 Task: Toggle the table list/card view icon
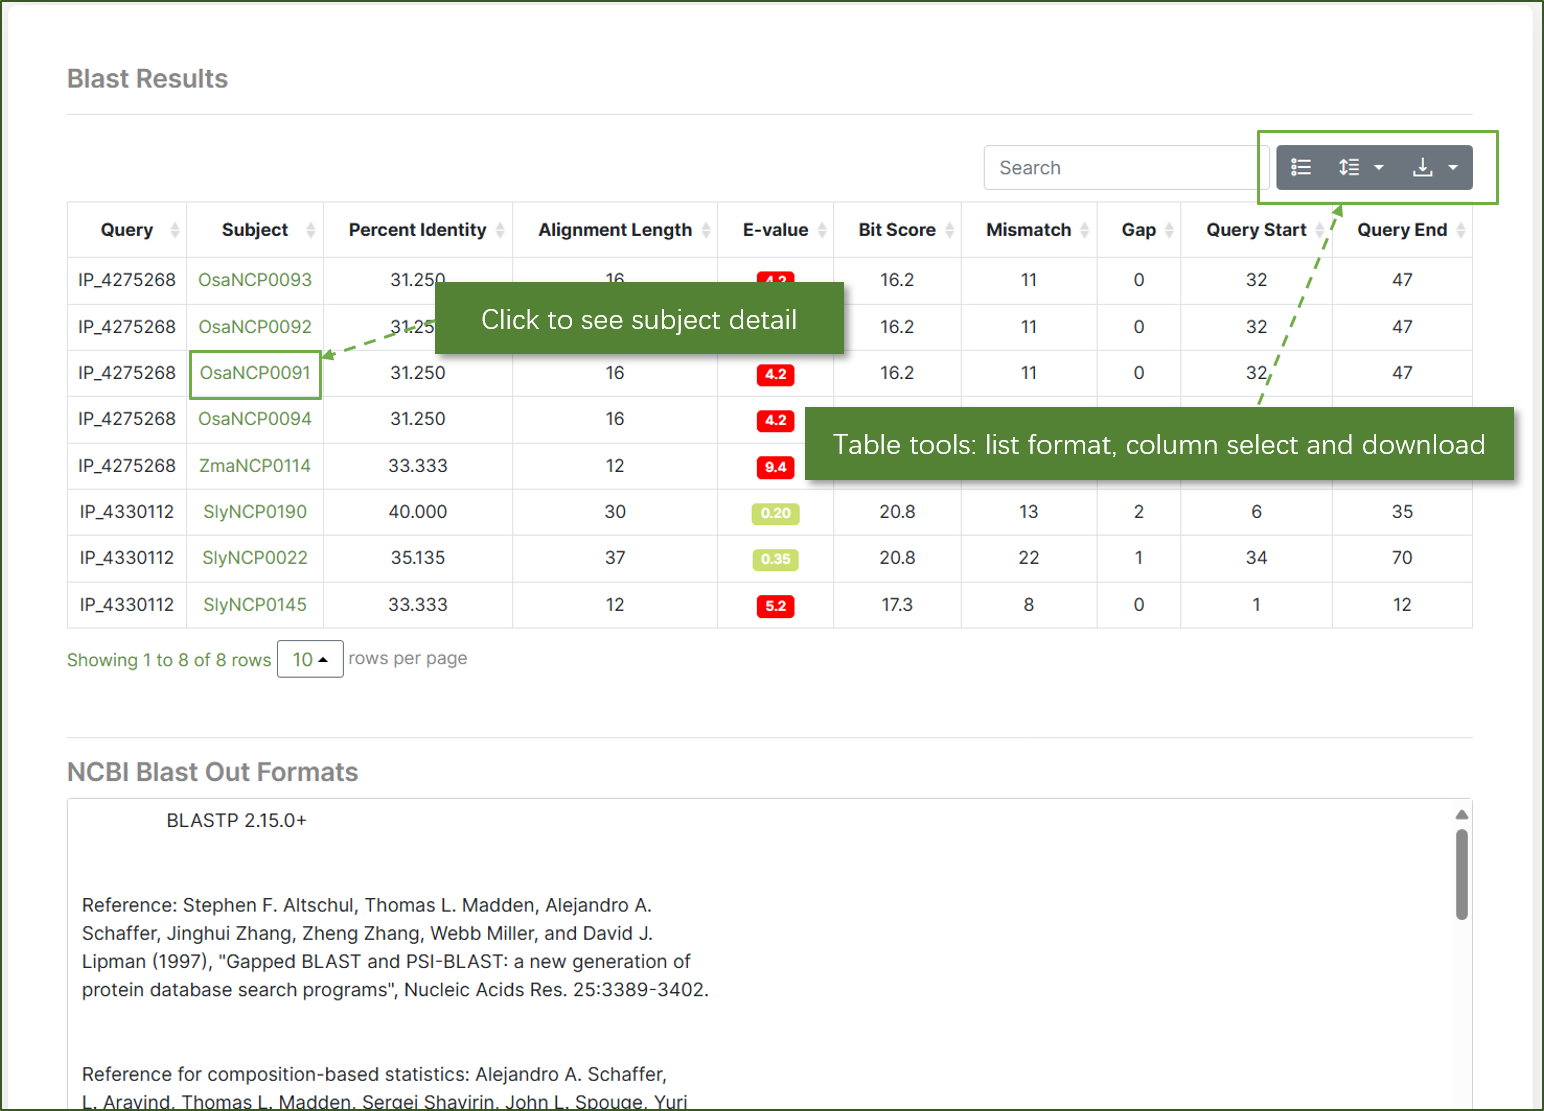[x=1301, y=168]
